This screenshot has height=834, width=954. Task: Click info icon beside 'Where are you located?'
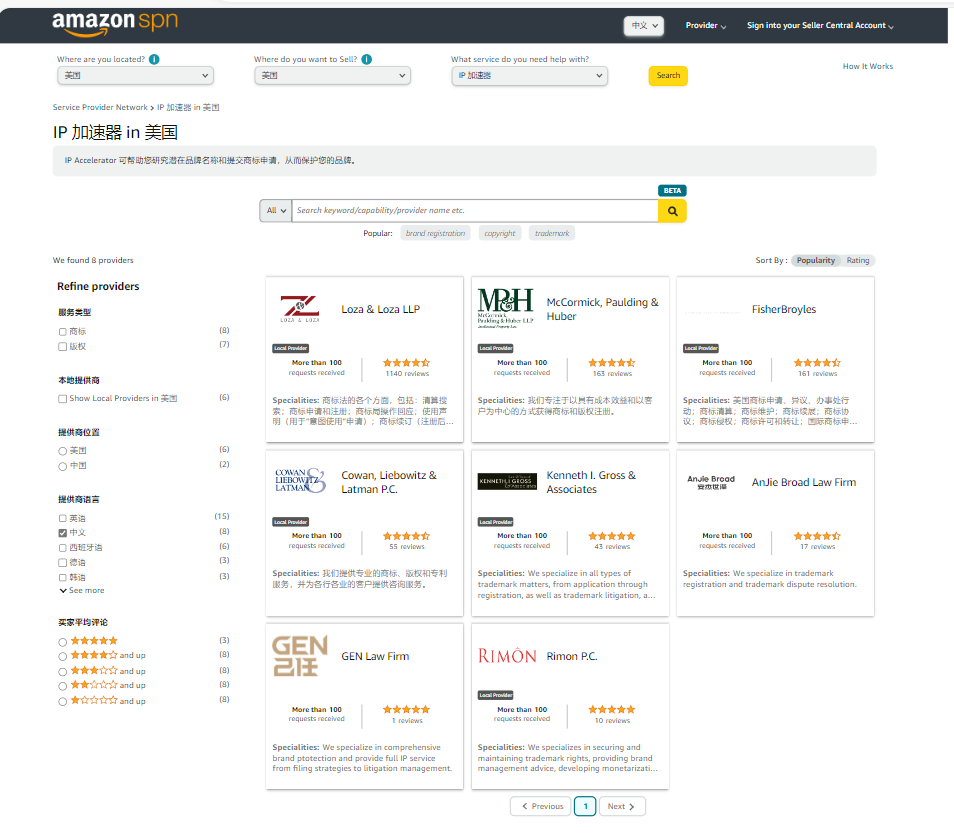click(154, 60)
